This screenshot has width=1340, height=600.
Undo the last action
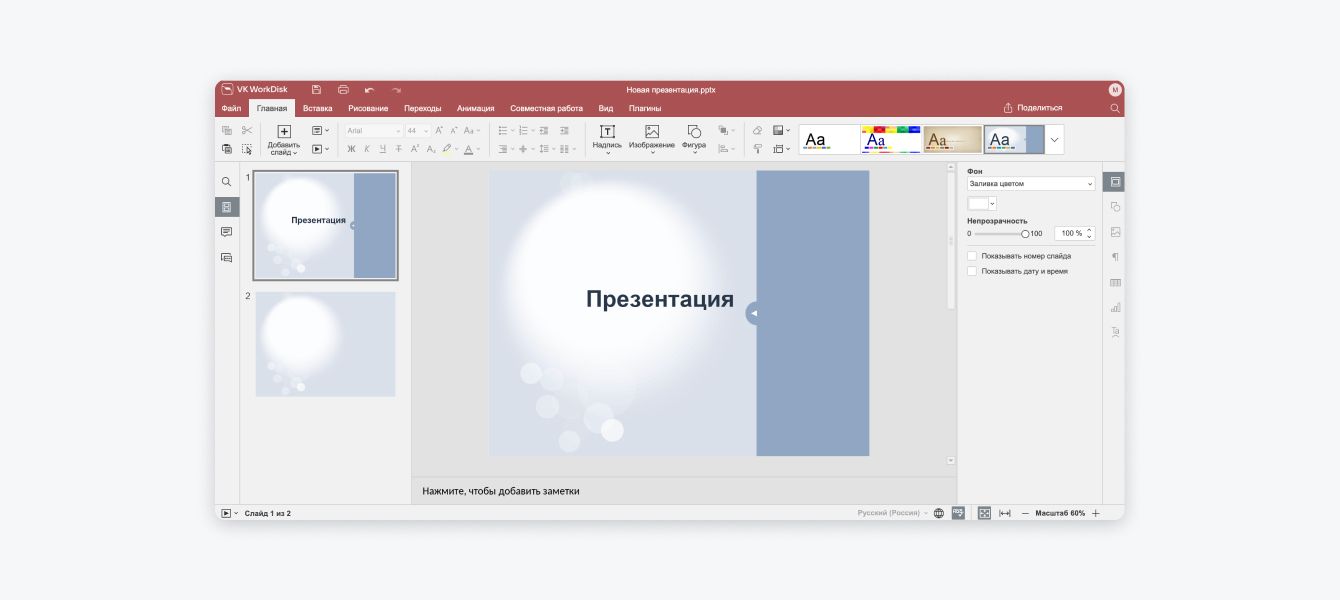[x=370, y=90]
